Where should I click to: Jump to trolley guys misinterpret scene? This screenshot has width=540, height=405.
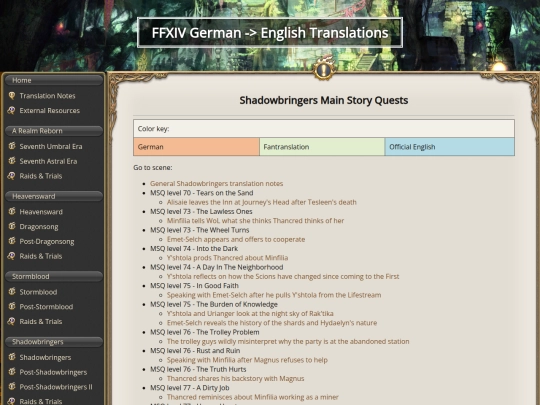288,342
